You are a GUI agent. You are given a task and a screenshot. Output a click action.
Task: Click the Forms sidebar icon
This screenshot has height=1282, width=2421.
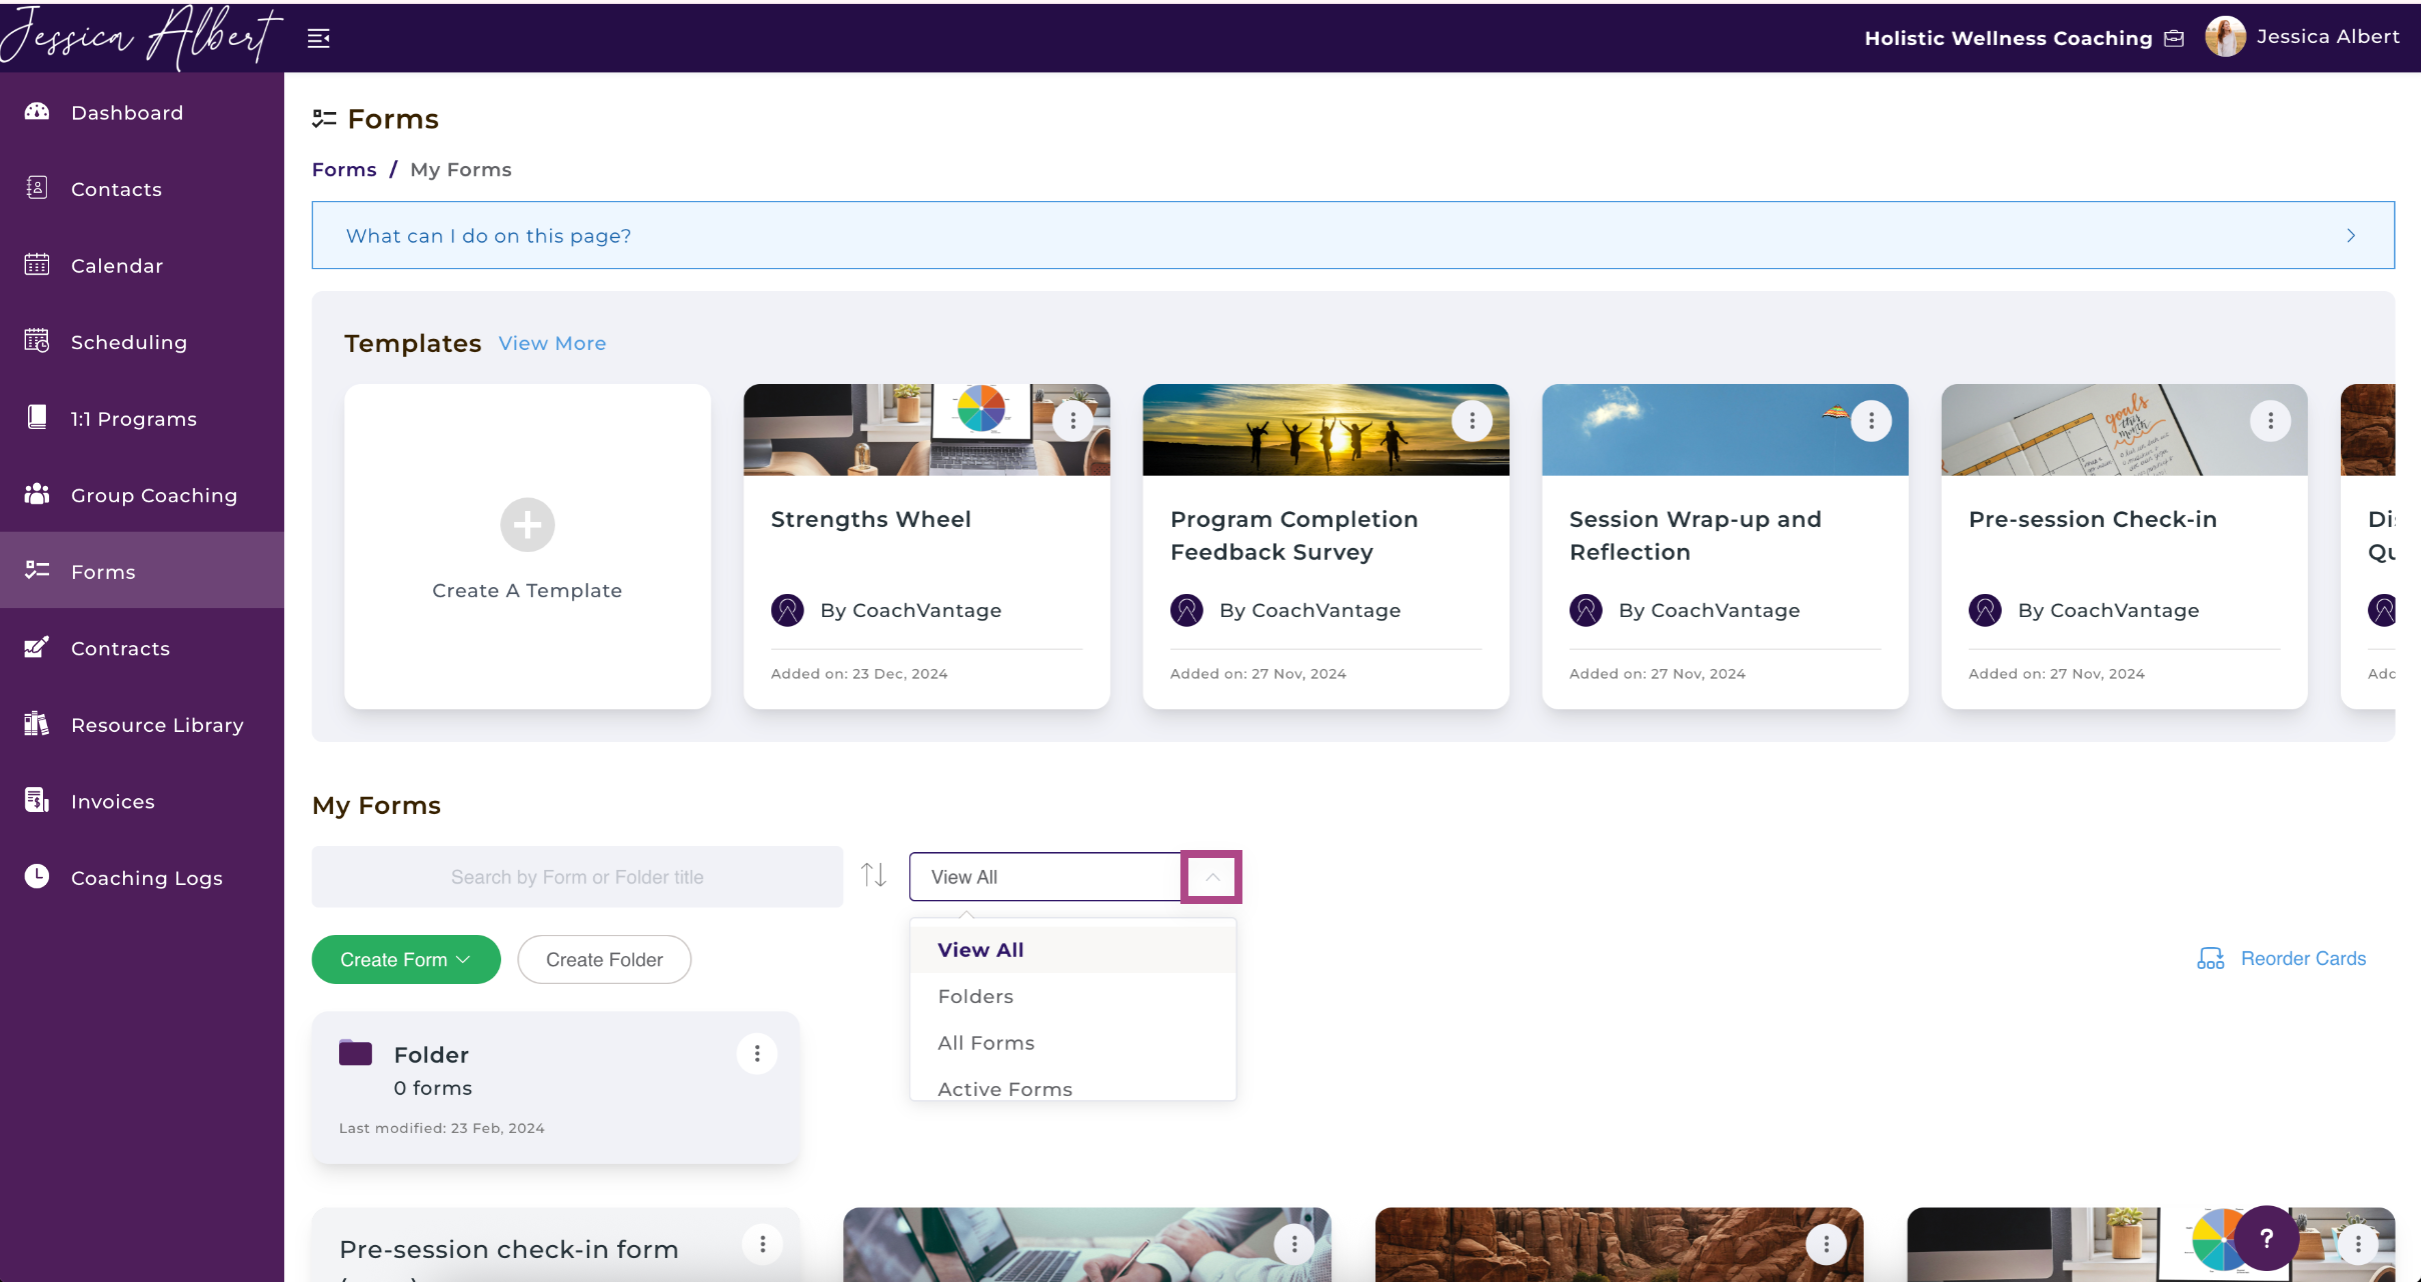coord(37,571)
